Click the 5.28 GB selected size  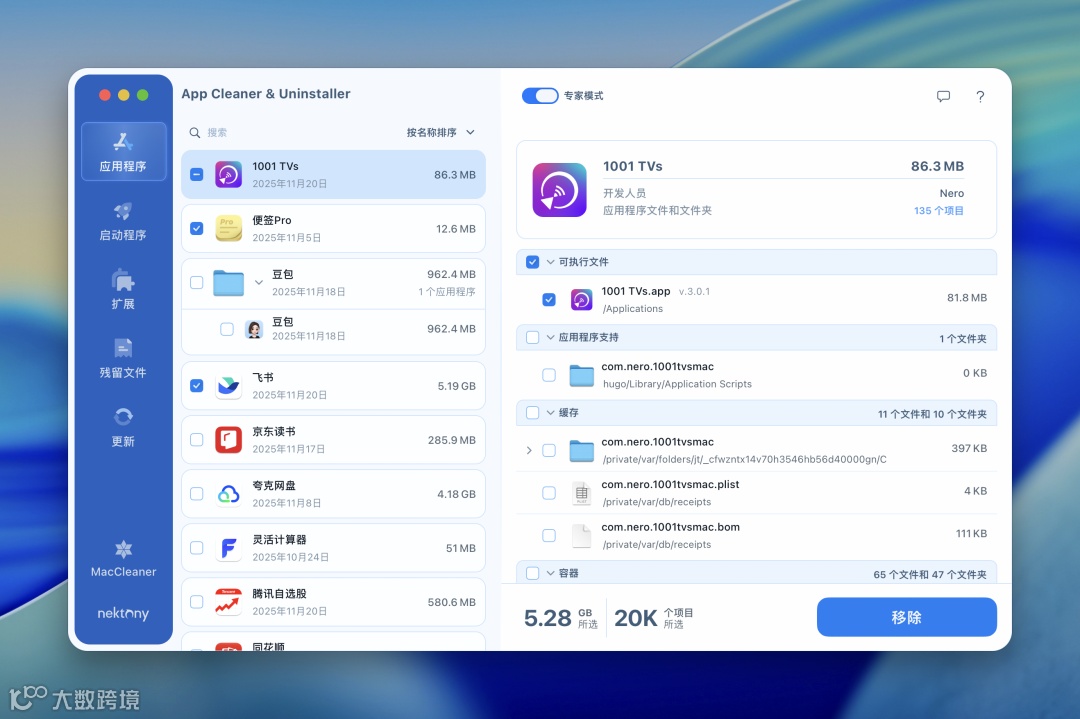point(561,618)
